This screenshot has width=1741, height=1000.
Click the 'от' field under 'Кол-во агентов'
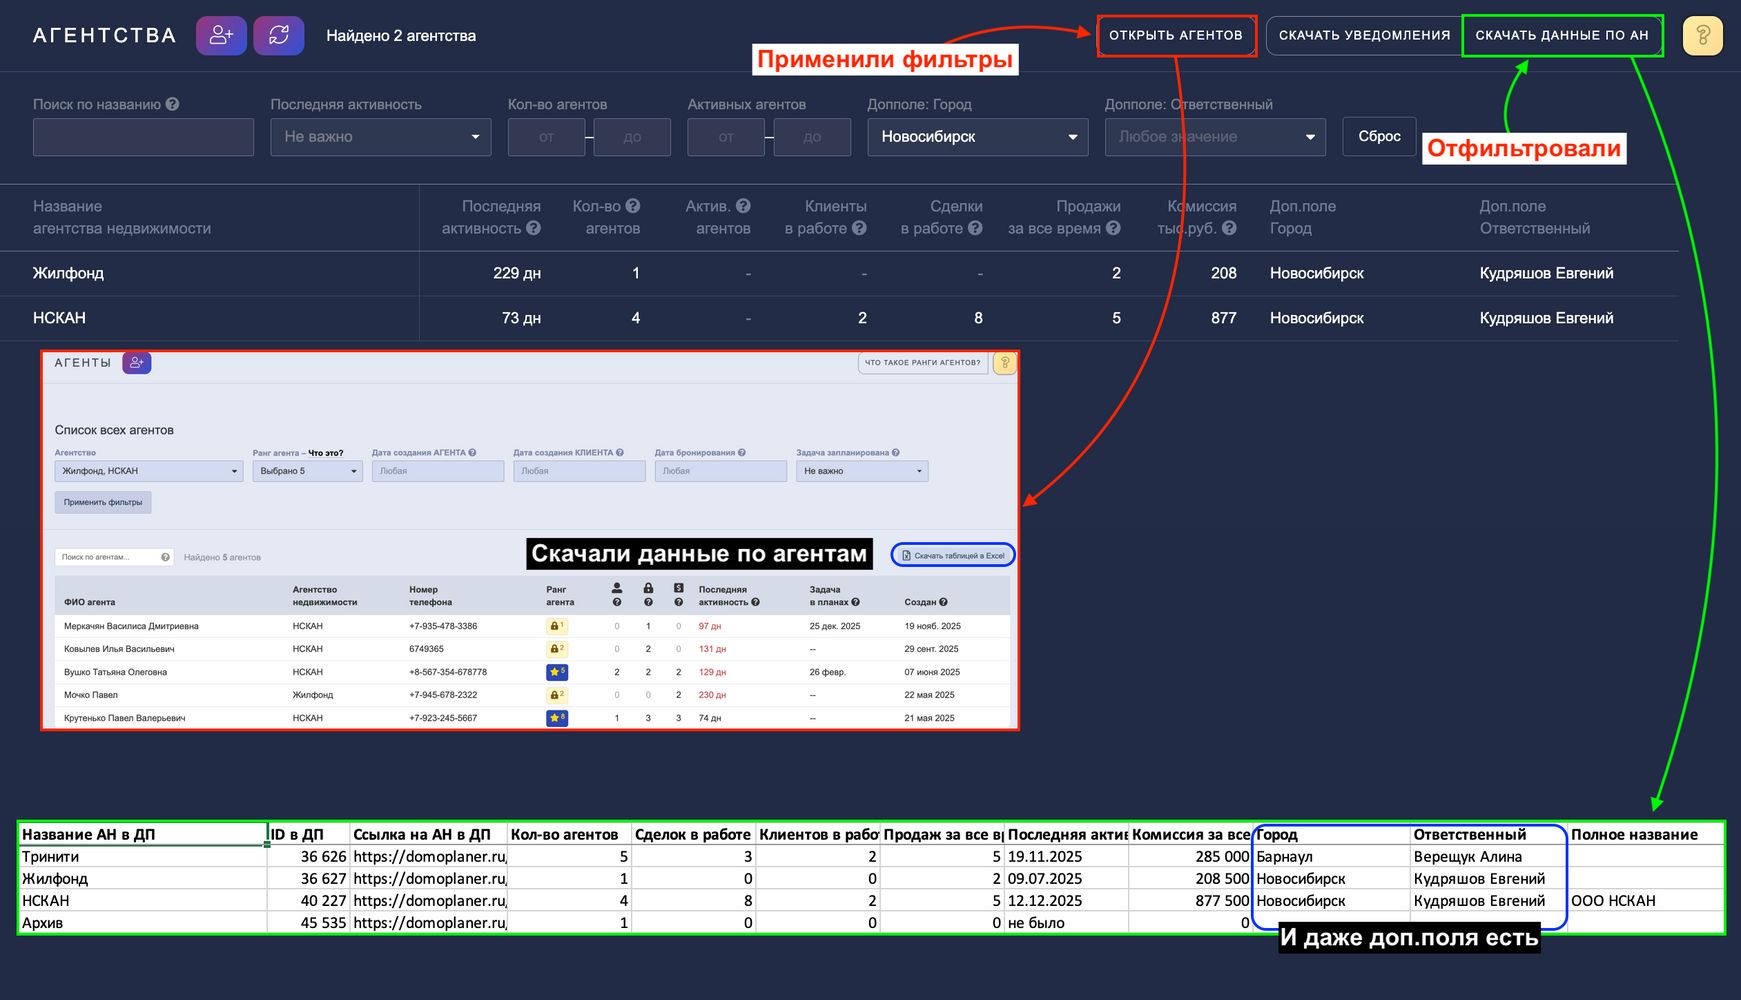[x=546, y=137]
